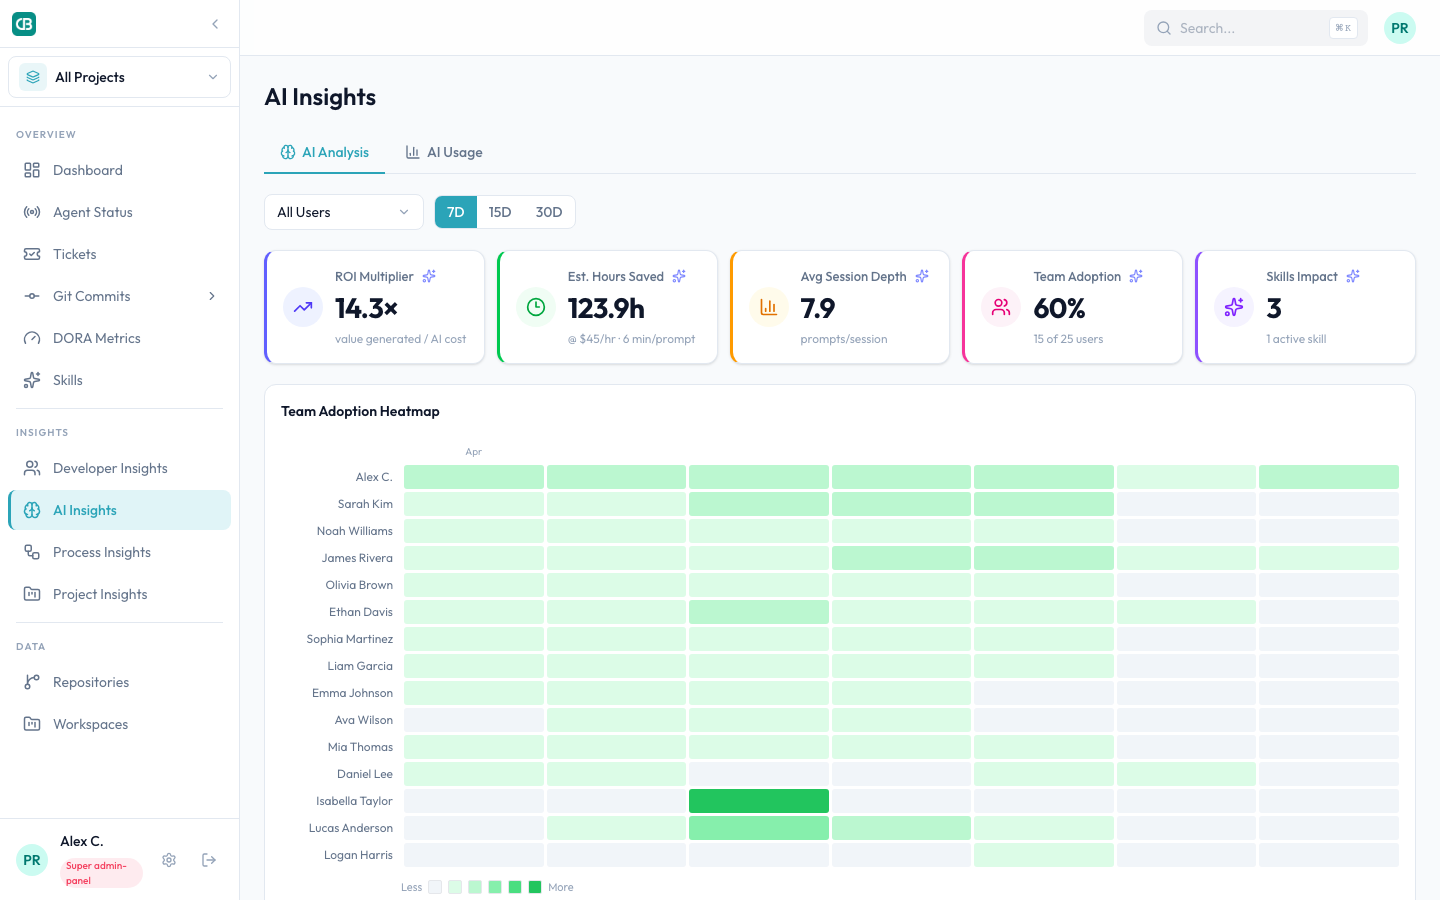The height and width of the screenshot is (900, 1440).
Task: Log out using the exit icon
Action: 209,860
